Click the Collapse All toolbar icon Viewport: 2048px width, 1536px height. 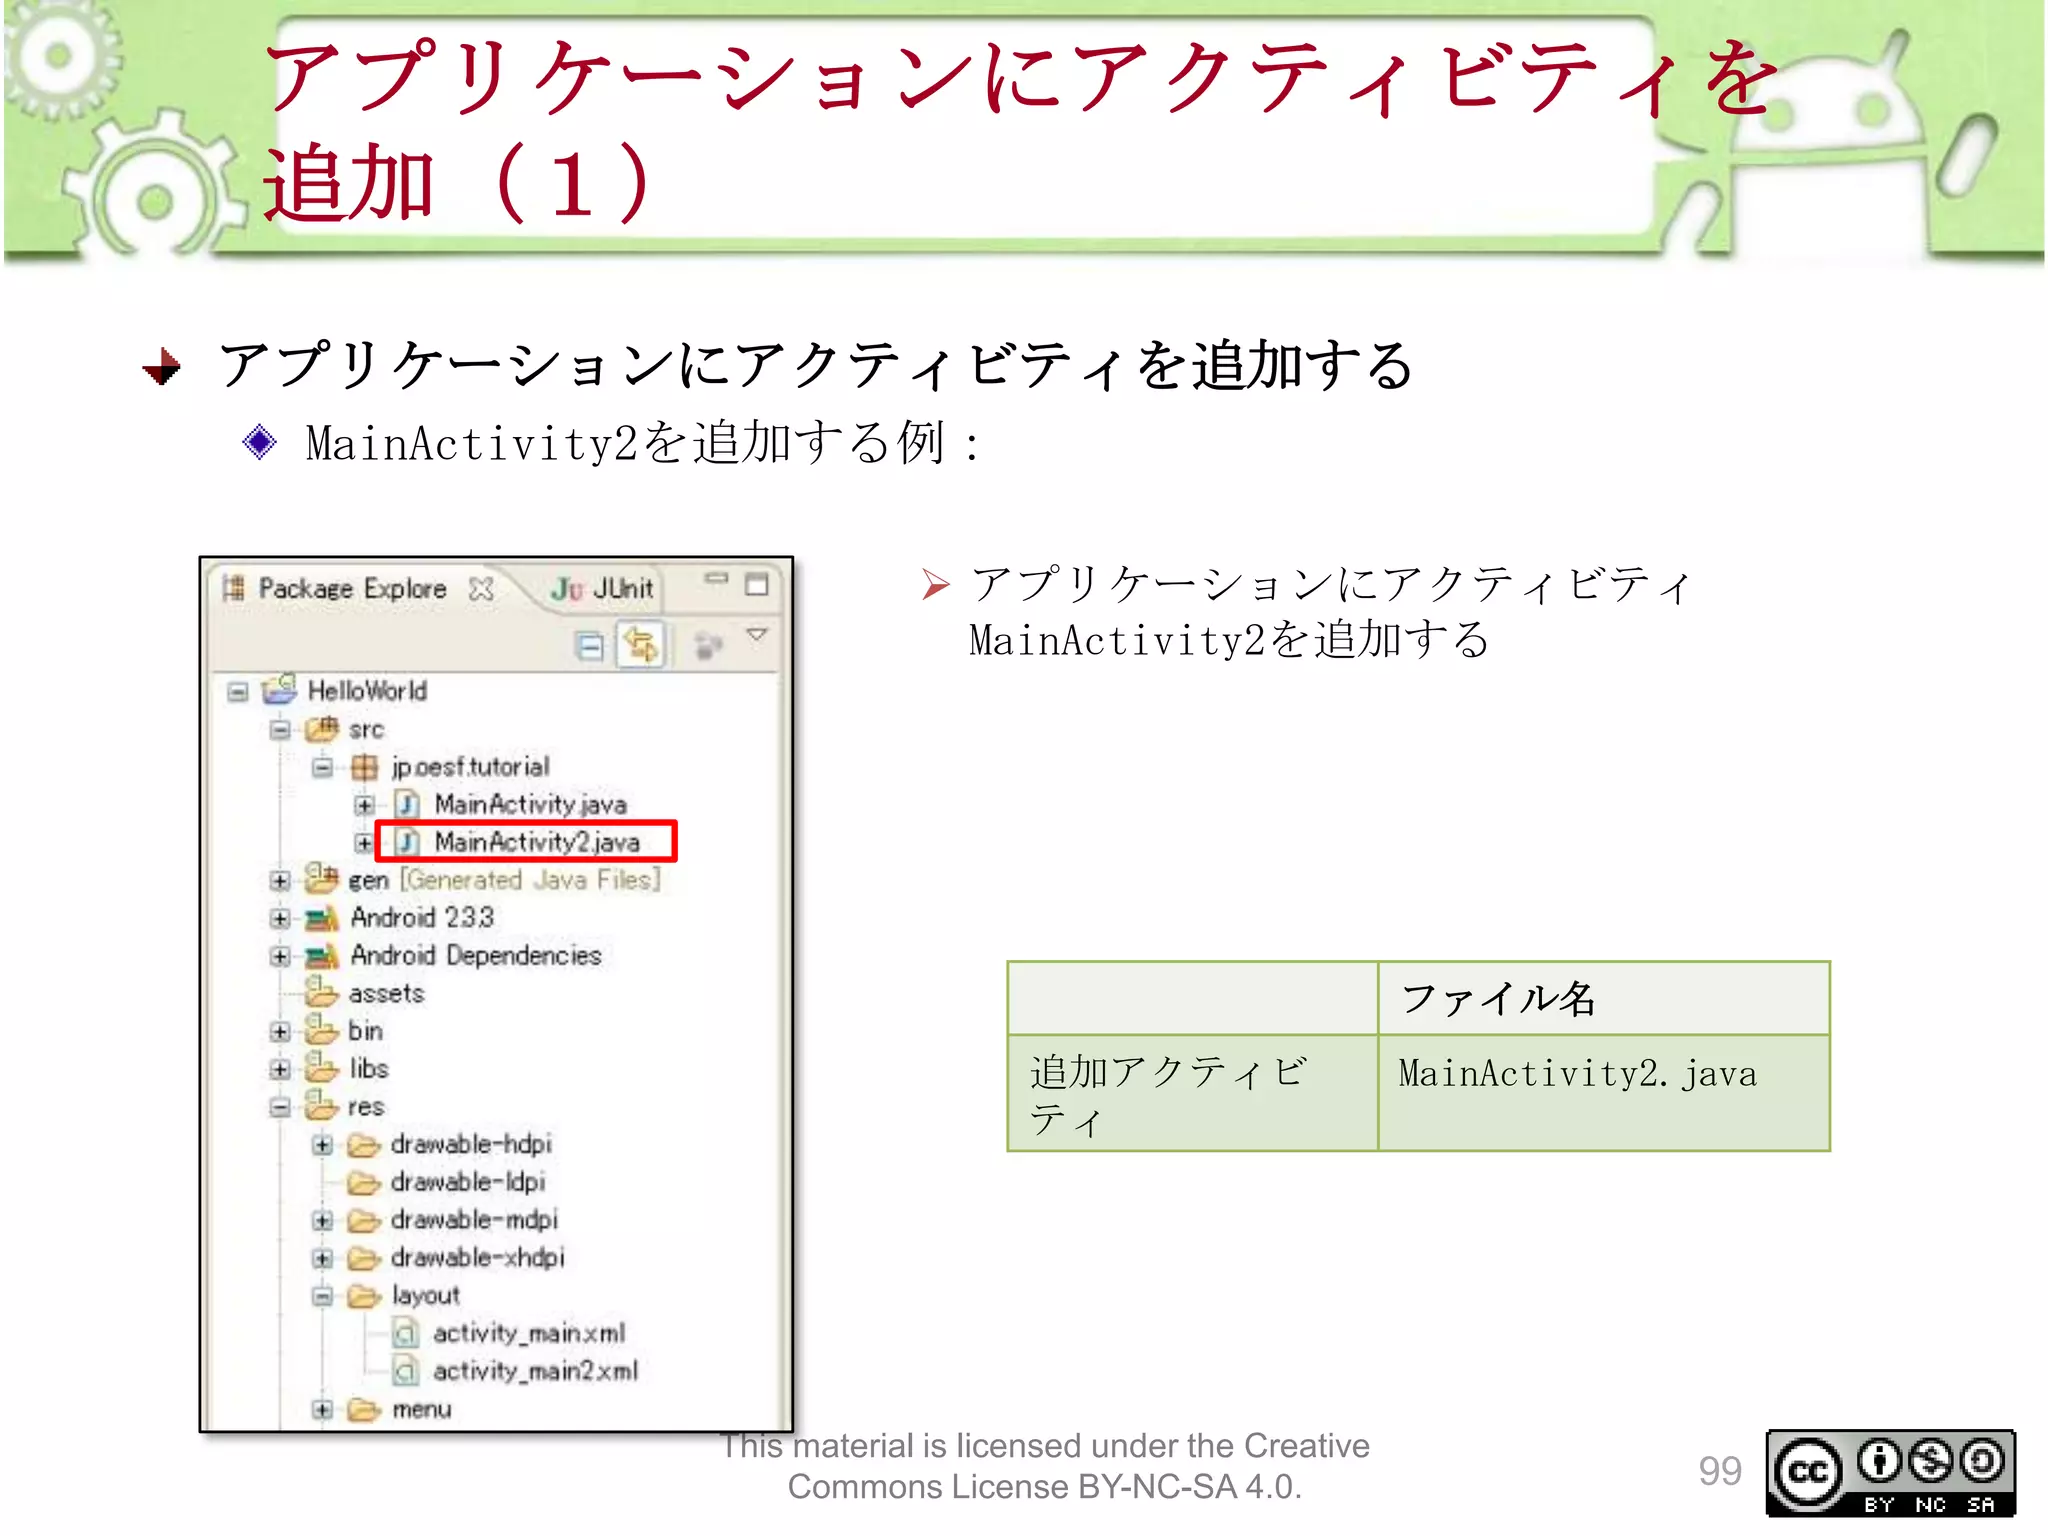tap(590, 646)
